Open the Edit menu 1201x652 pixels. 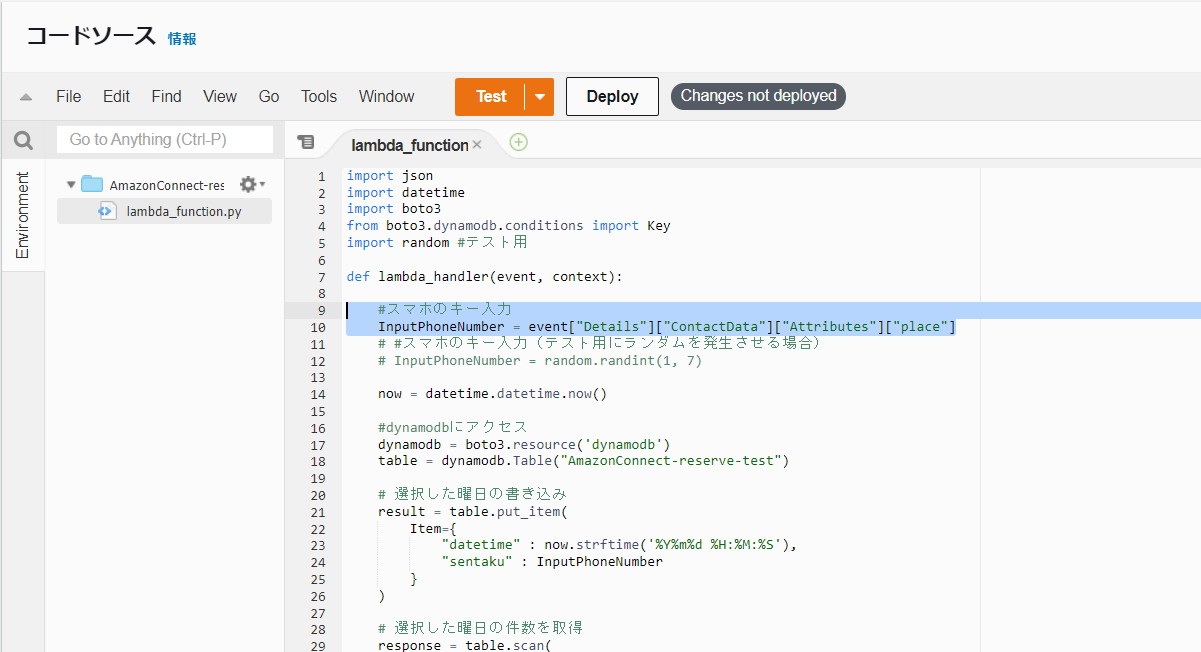(x=116, y=96)
